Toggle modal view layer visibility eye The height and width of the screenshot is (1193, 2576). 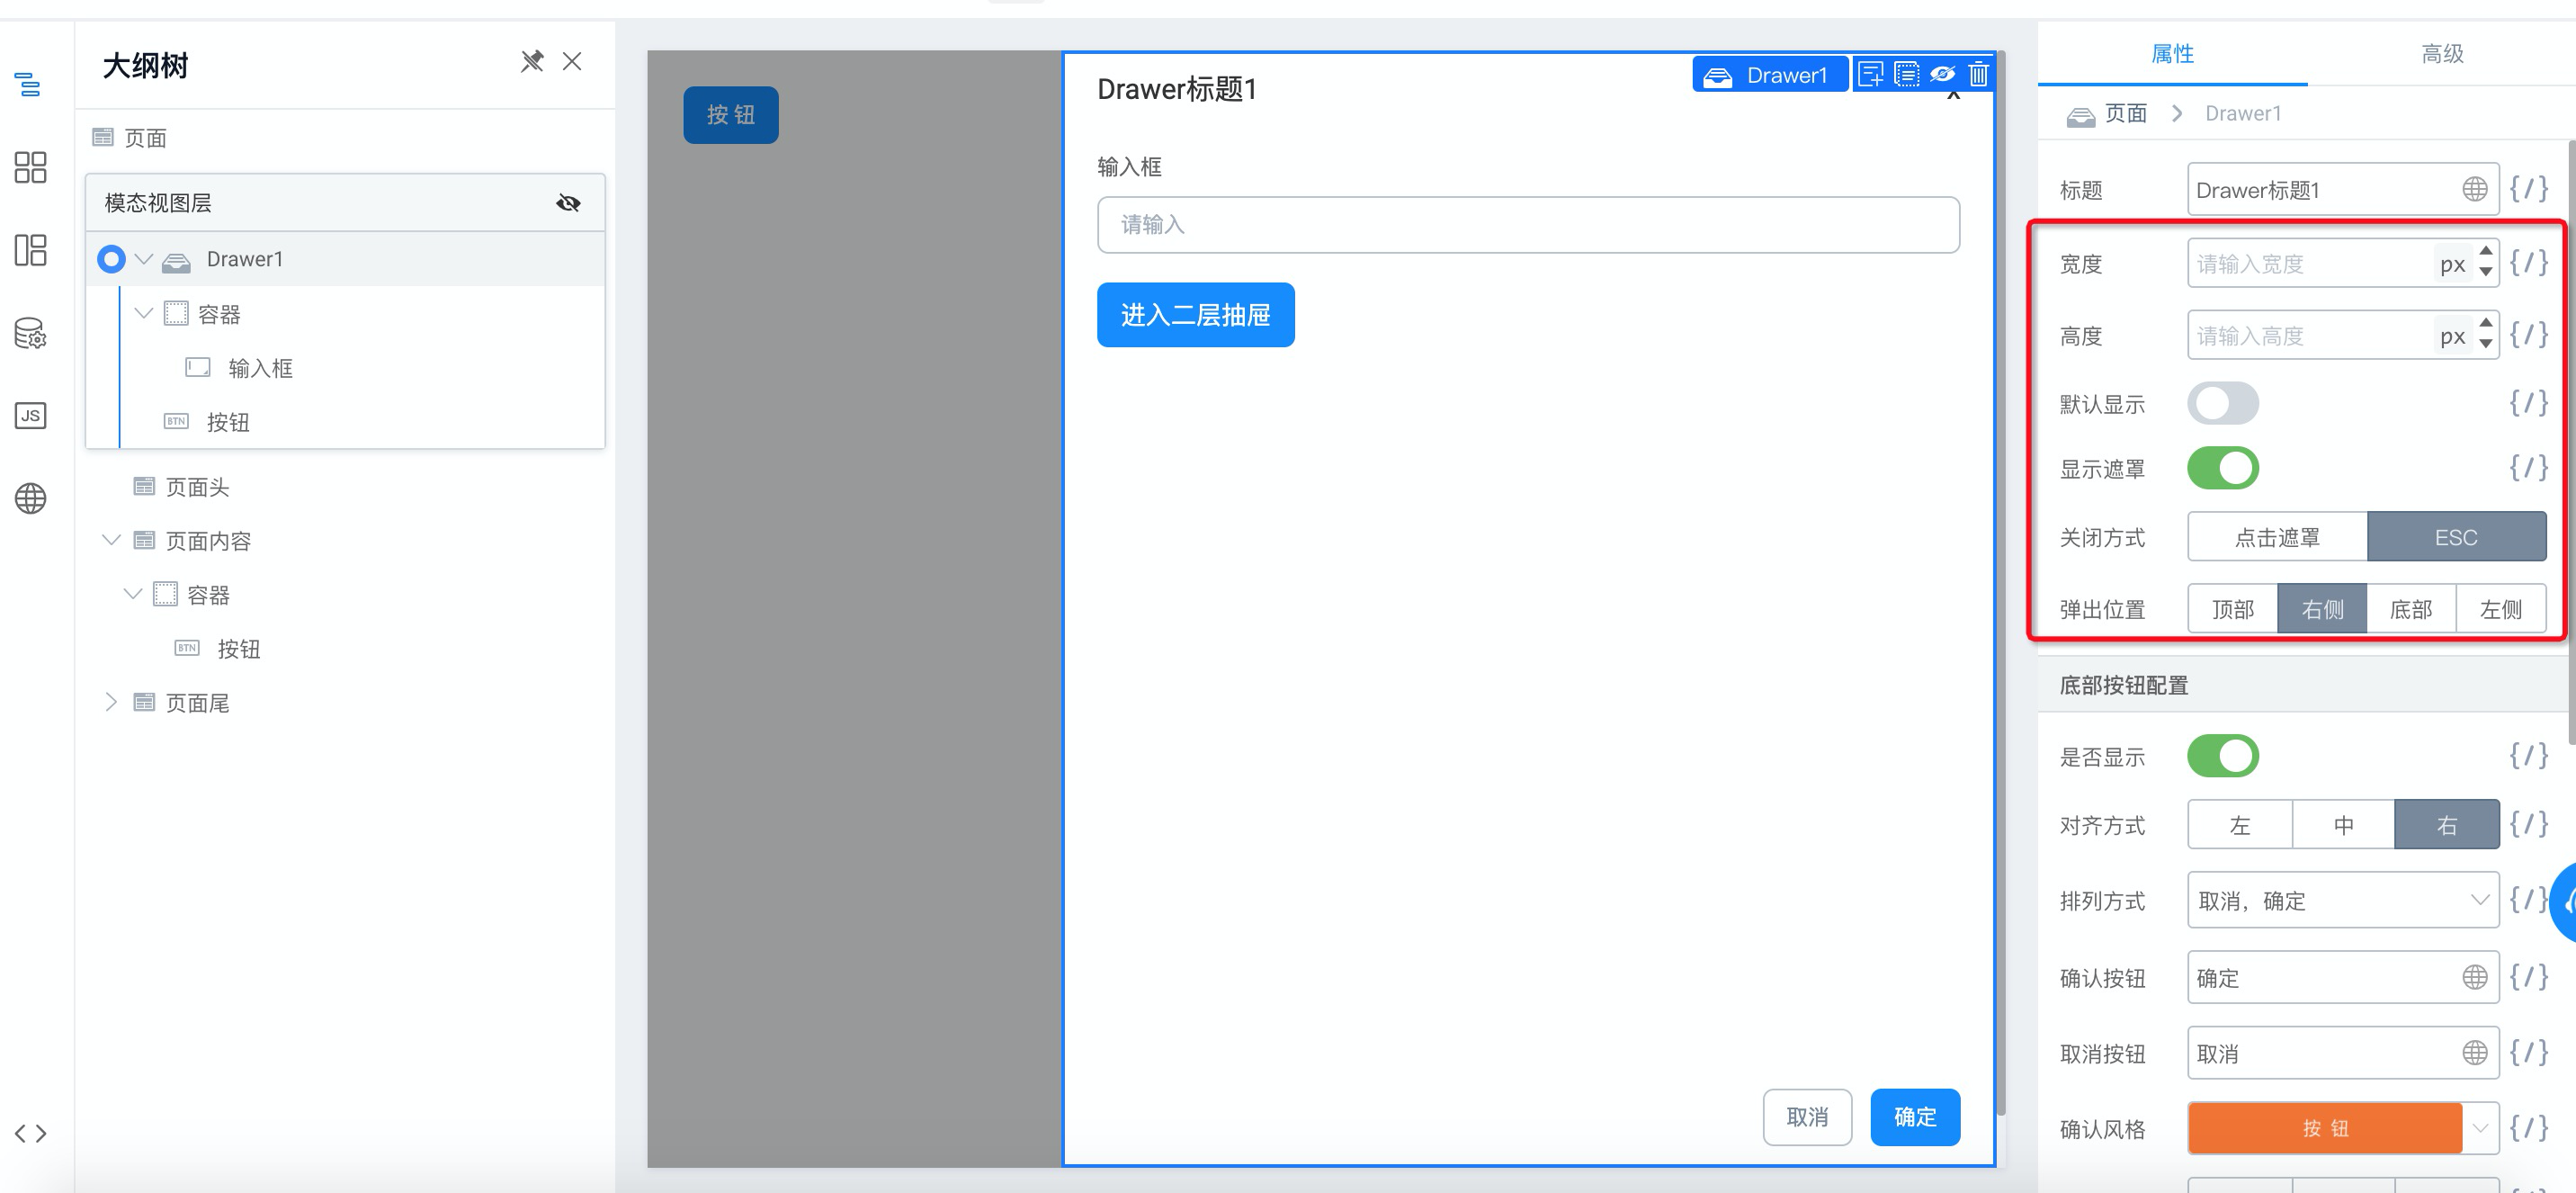coord(568,203)
